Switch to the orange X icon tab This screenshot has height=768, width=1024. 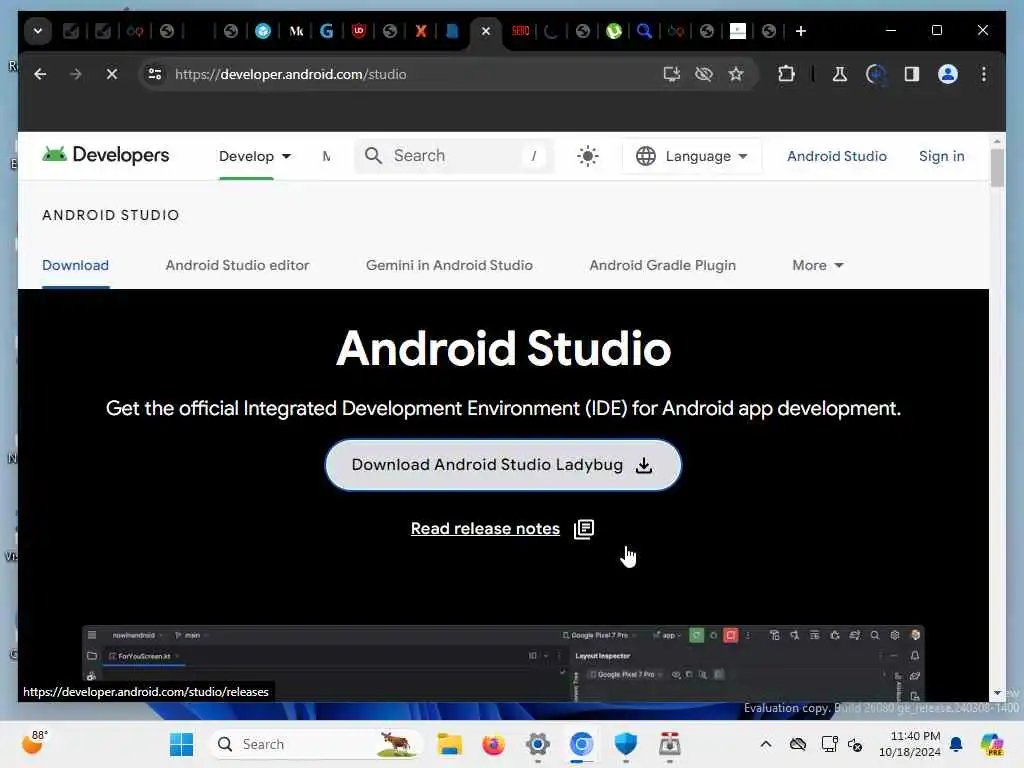point(421,31)
